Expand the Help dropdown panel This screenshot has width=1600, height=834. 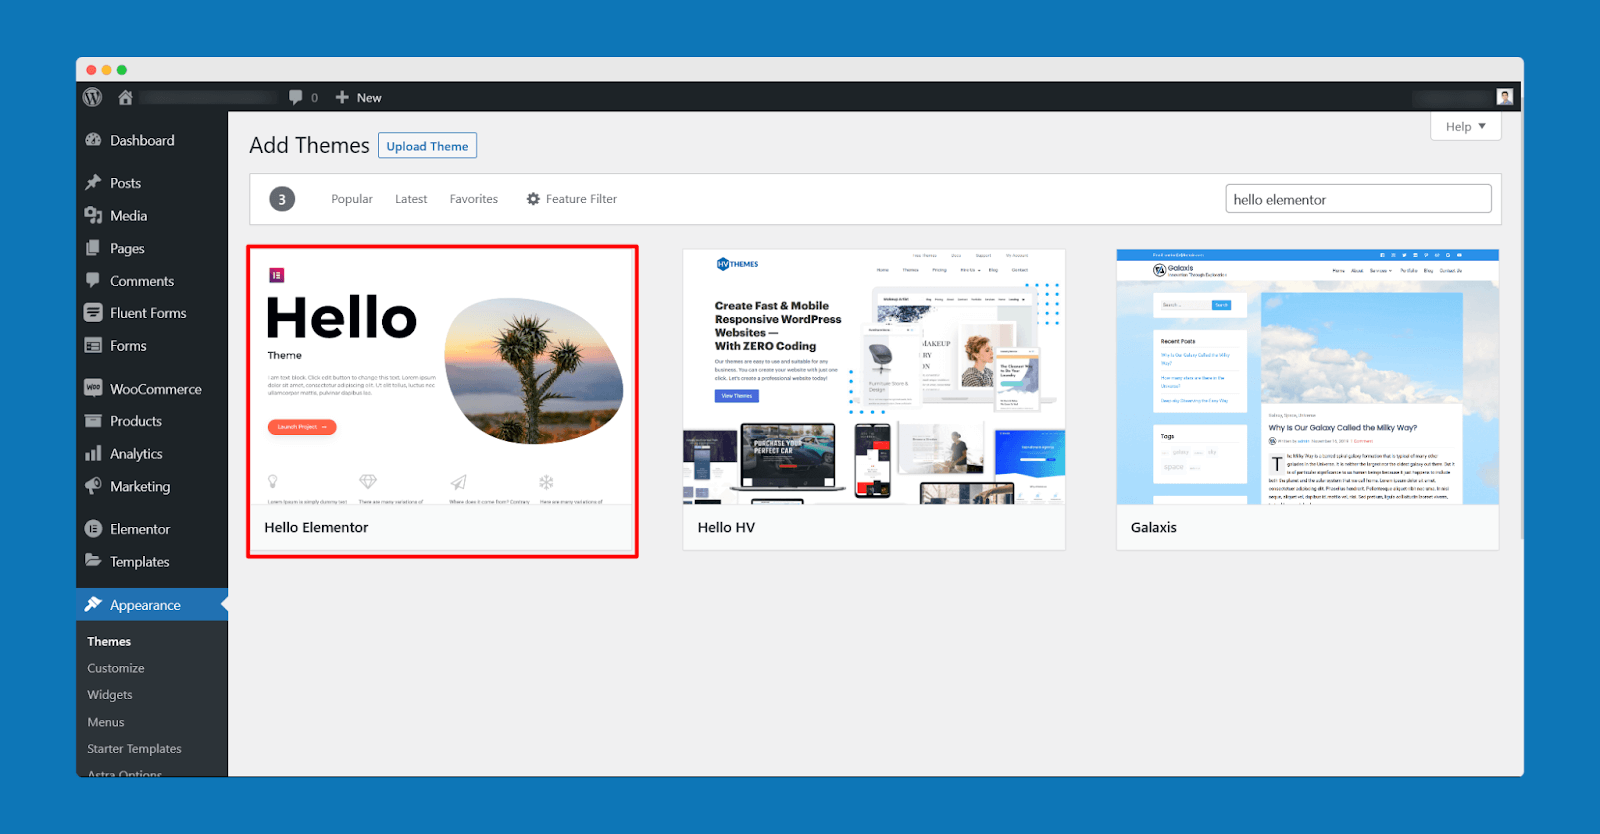coord(1466,126)
